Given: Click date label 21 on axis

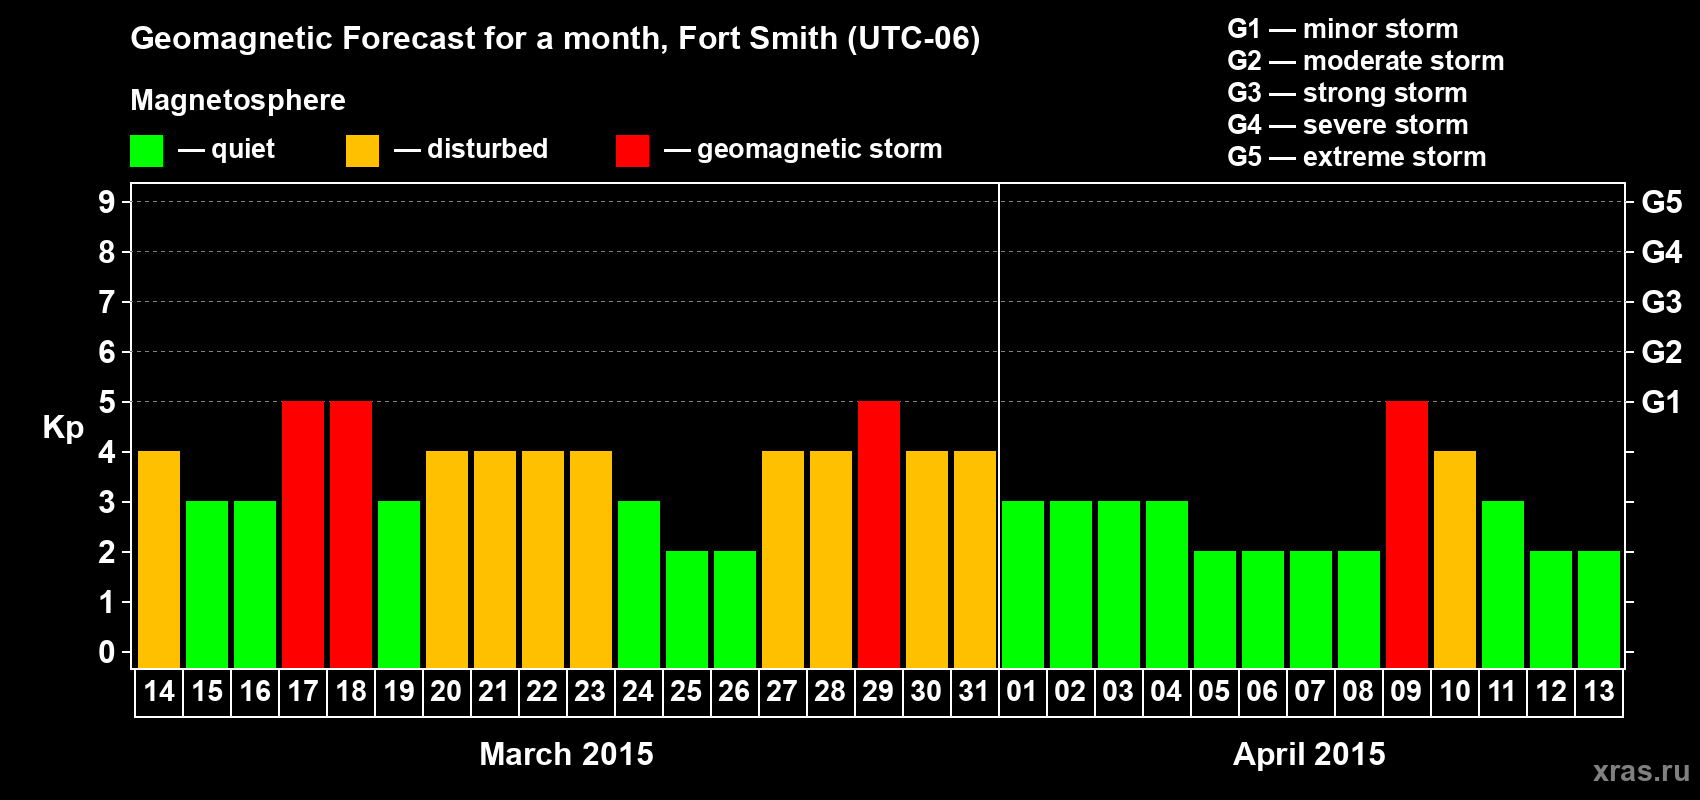Looking at the screenshot, I should pos(494,692).
